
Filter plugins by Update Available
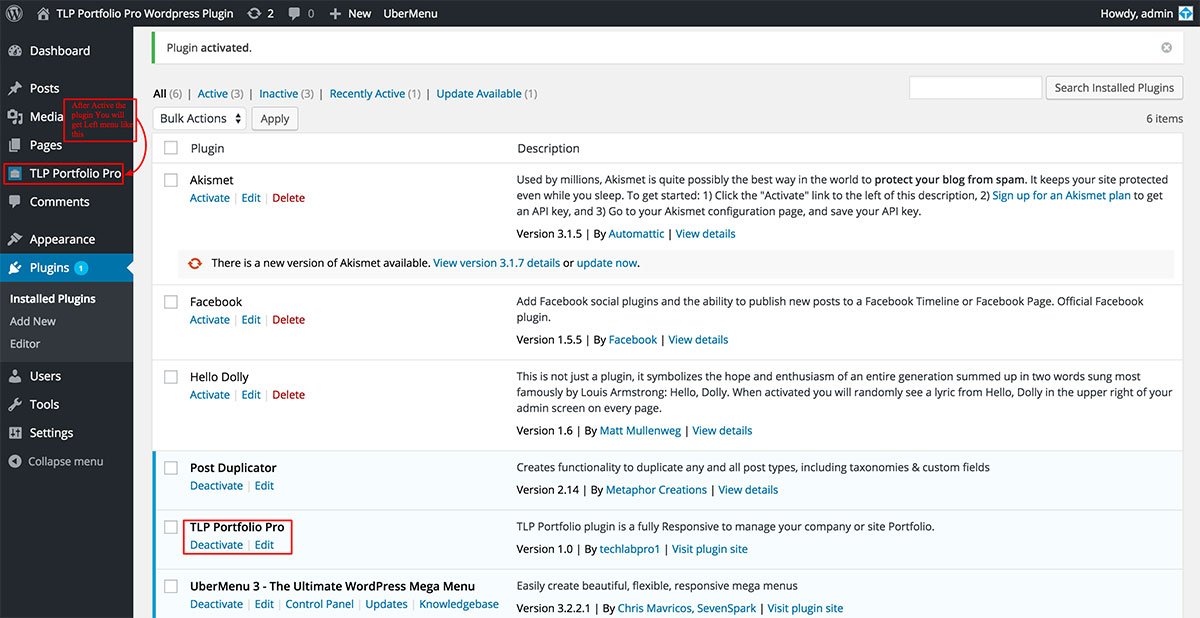[x=479, y=93]
